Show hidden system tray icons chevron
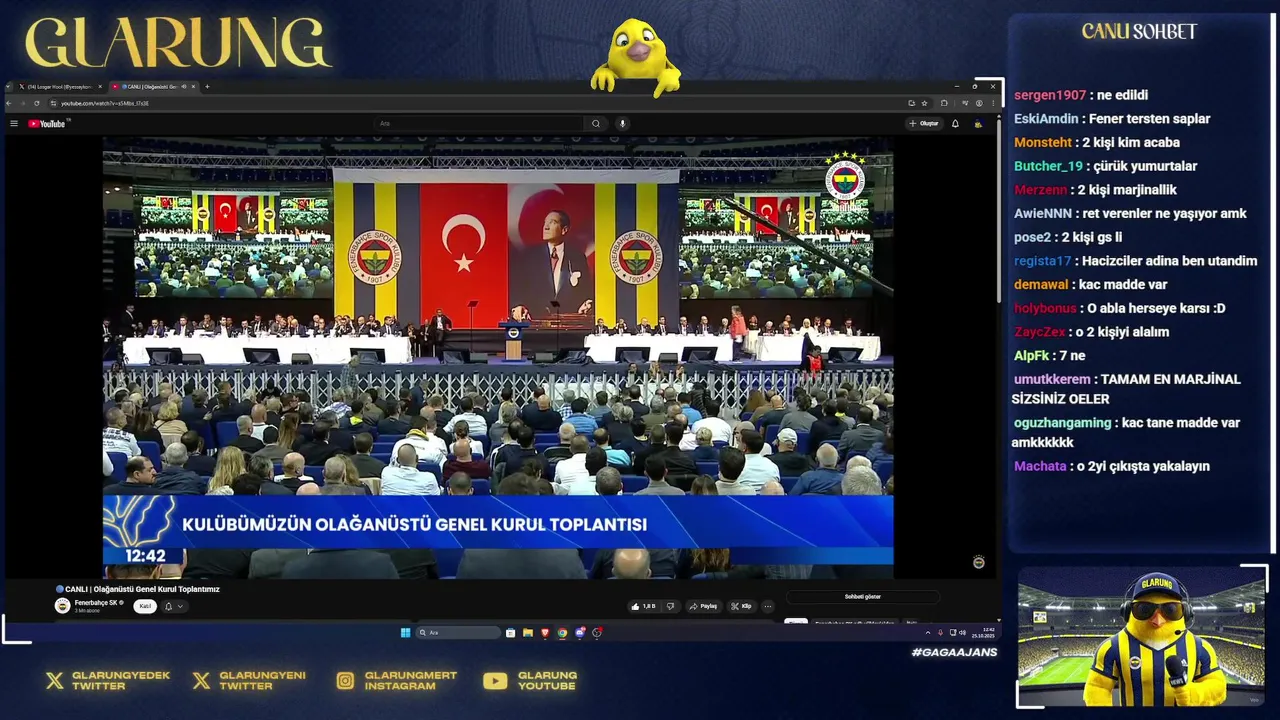 tap(928, 633)
